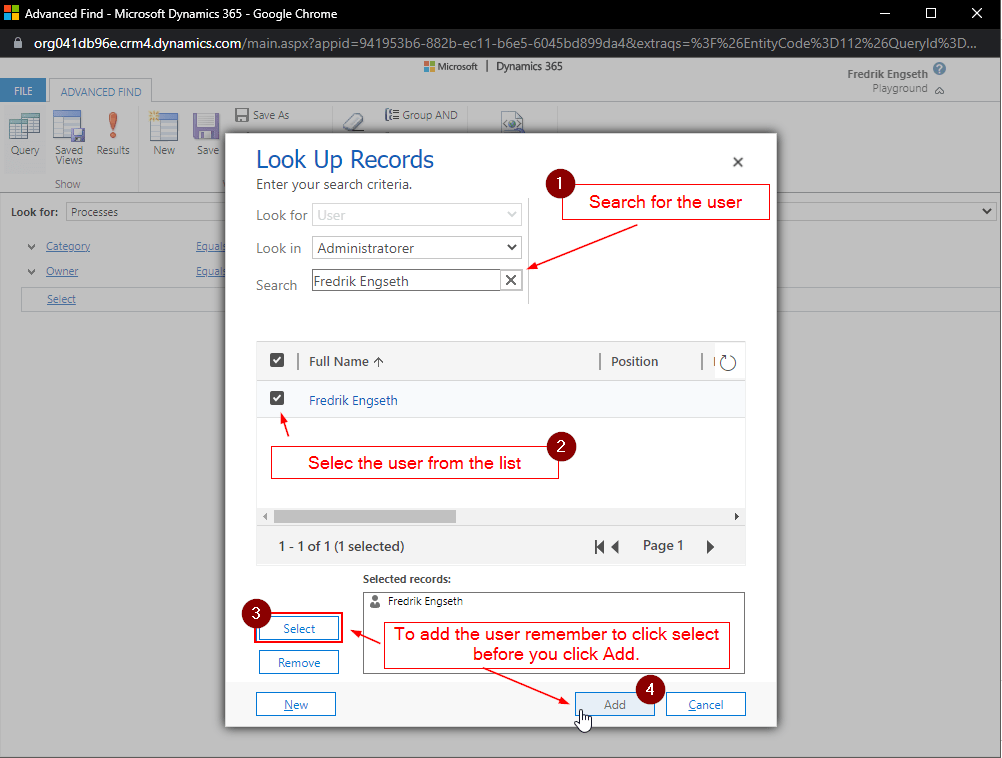Viewport: 1002px width, 758px height.
Task: Click Select to move user to selected records
Action: (x=298, y=627)
